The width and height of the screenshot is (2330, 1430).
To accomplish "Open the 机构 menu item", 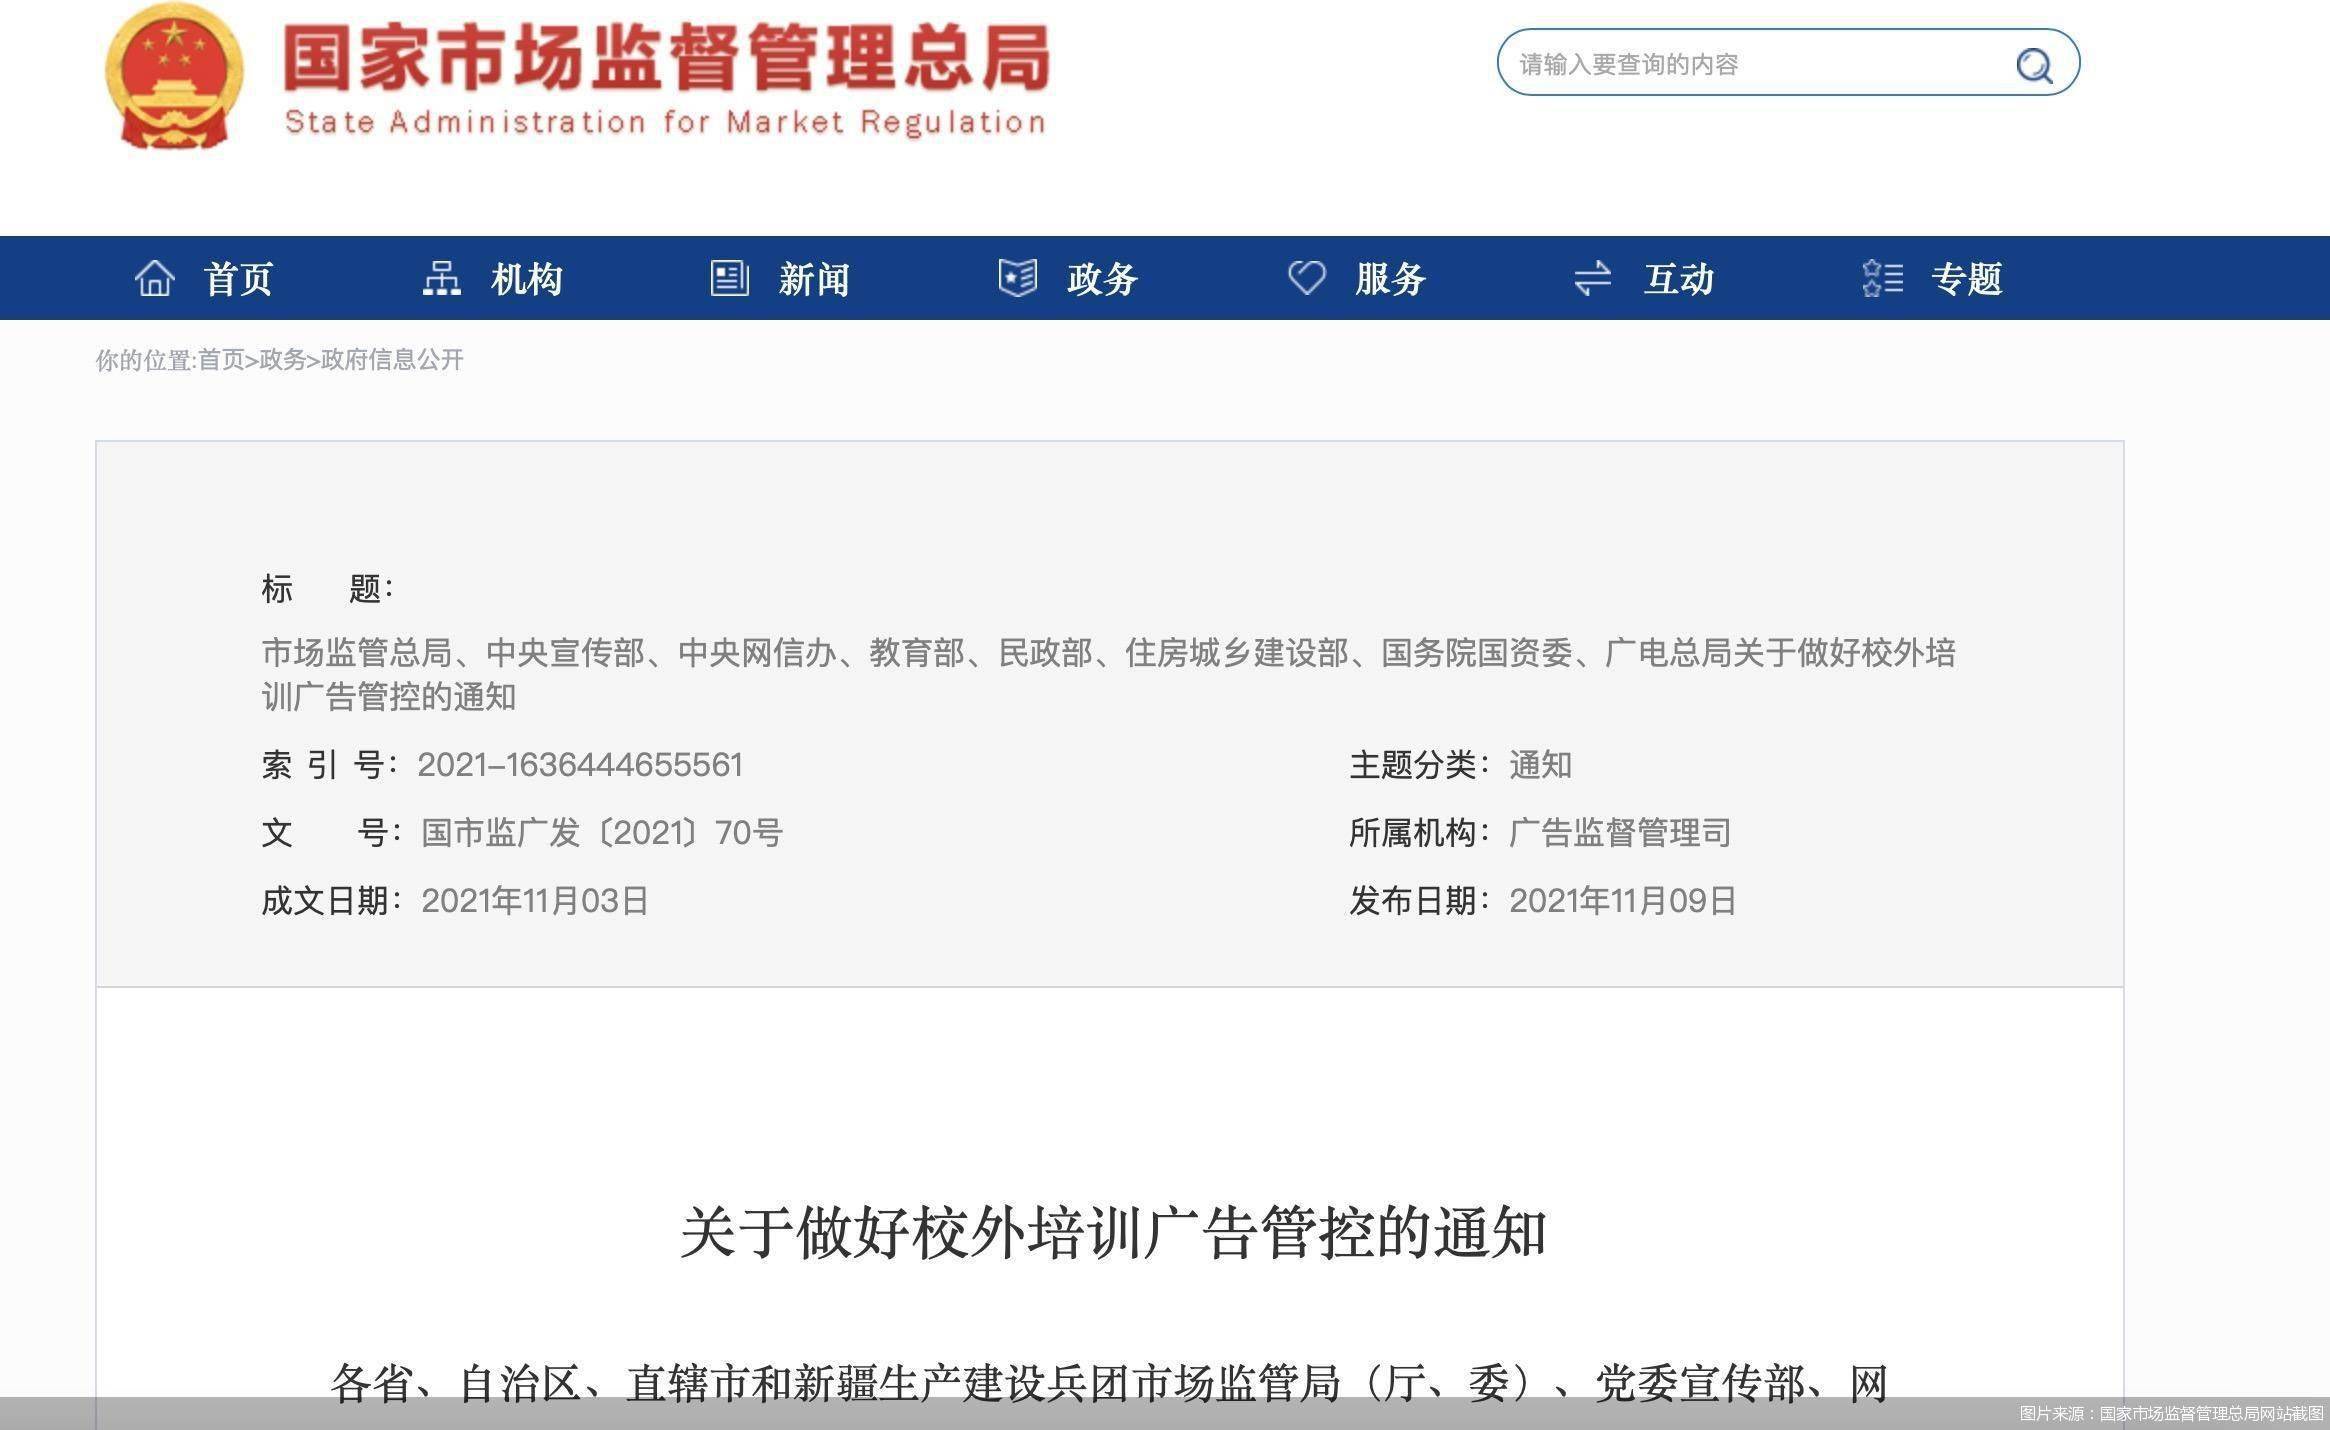I will (x=526, y=279).
